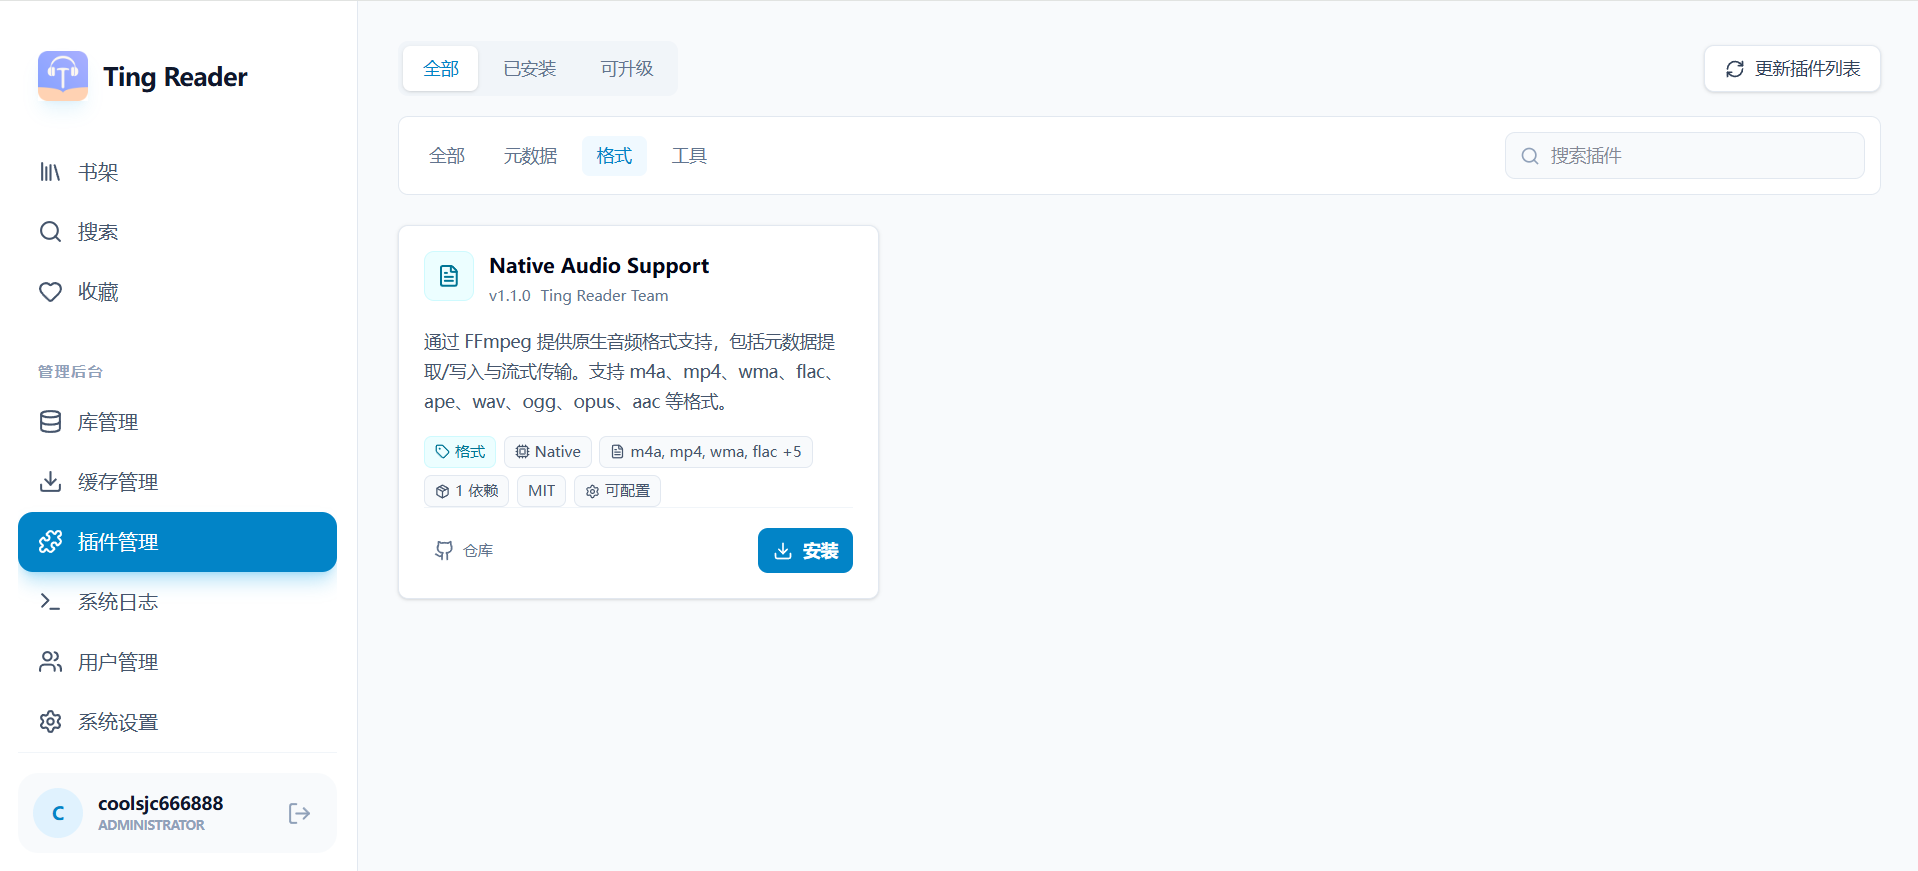Viewport: 1918px width, 871px height.
Task: Click the Ting Reader headphone logo
Action: (63, 76)
